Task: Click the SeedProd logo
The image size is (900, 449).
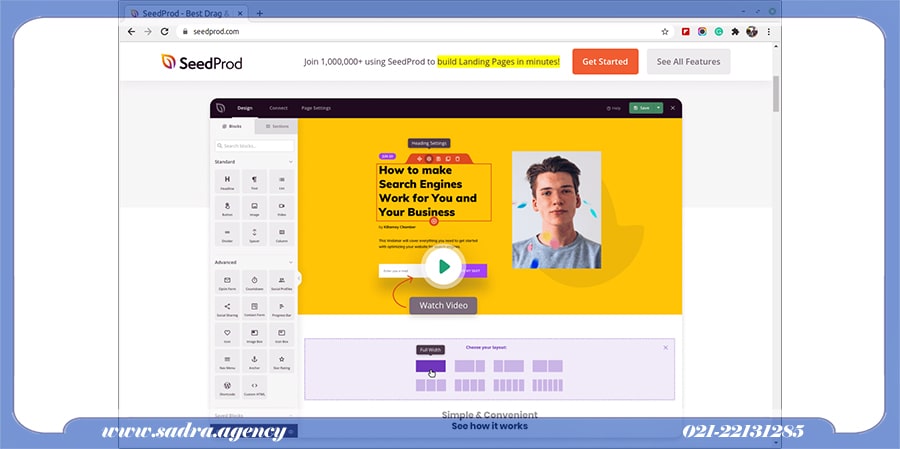Action: click(201, 62)
